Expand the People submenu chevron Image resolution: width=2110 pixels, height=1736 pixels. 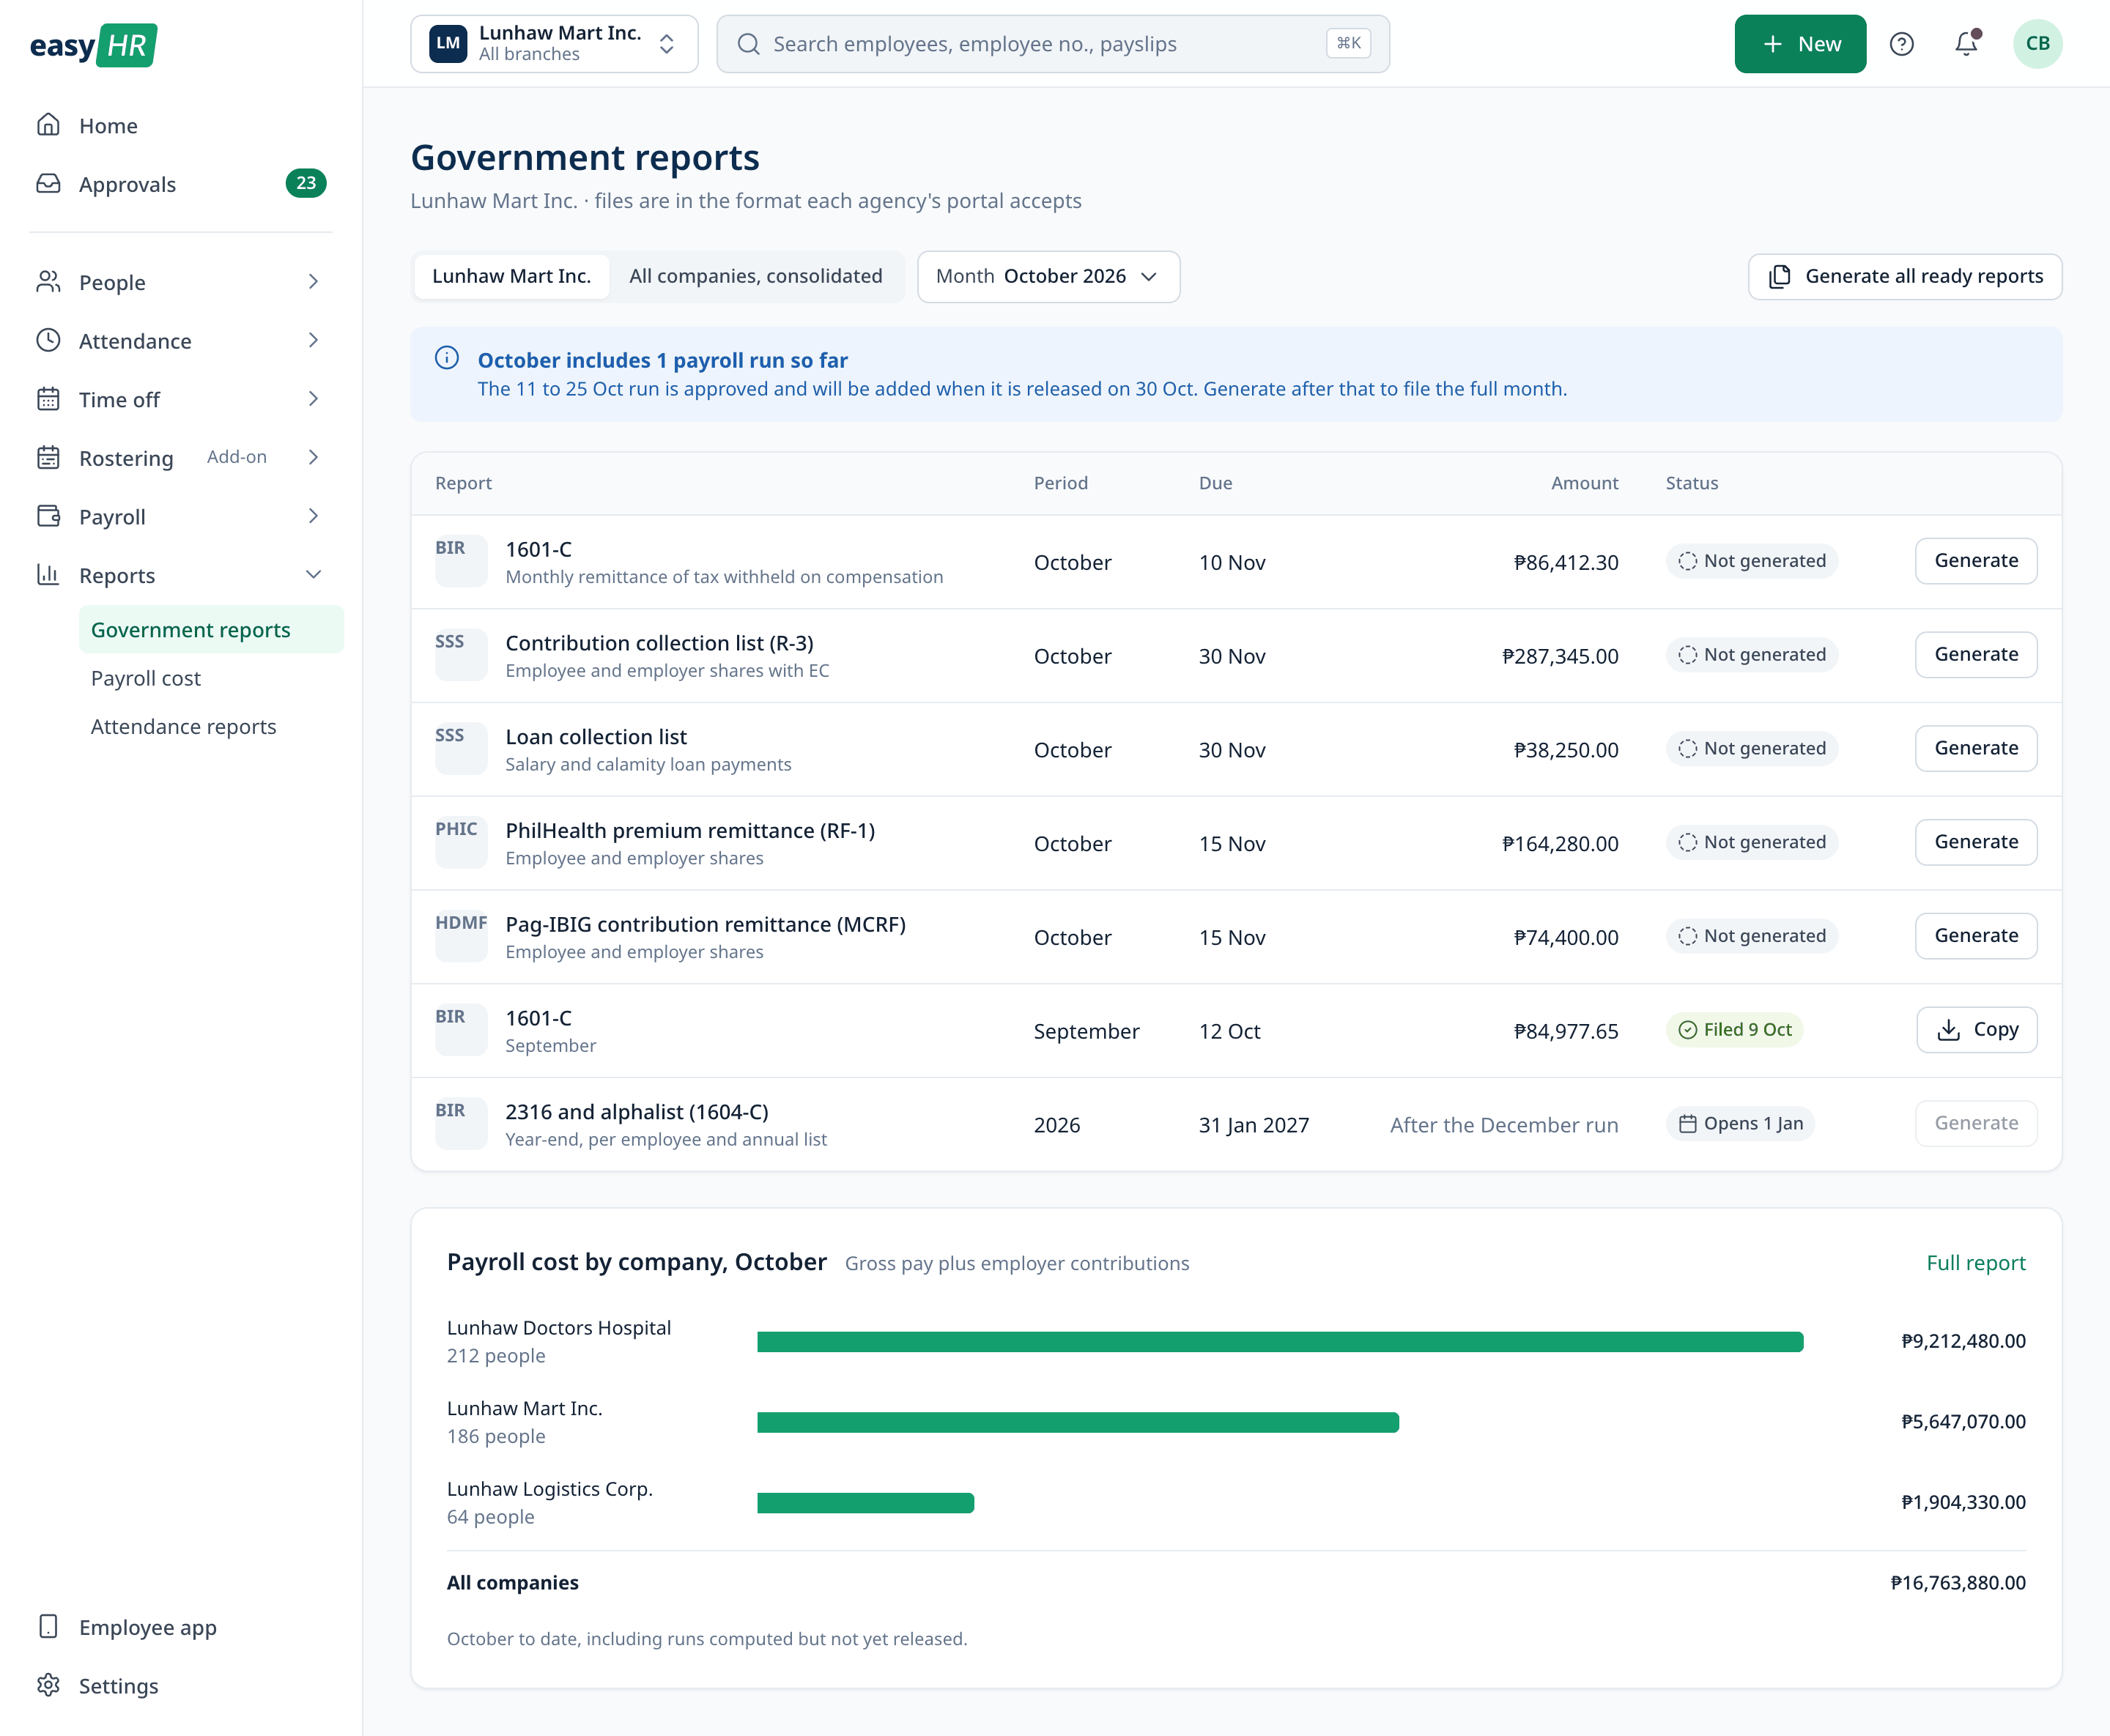(313, 282)
